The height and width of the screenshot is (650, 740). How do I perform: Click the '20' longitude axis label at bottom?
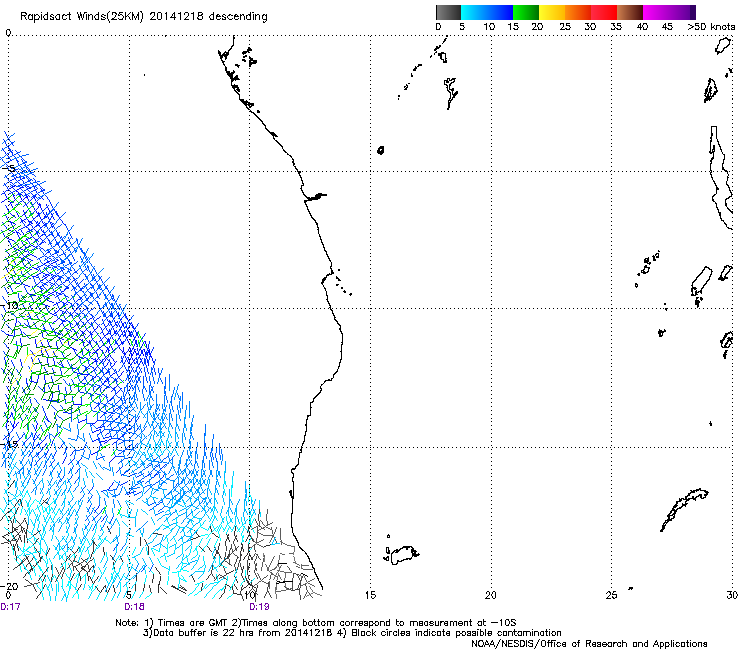(x=491, y=595)
